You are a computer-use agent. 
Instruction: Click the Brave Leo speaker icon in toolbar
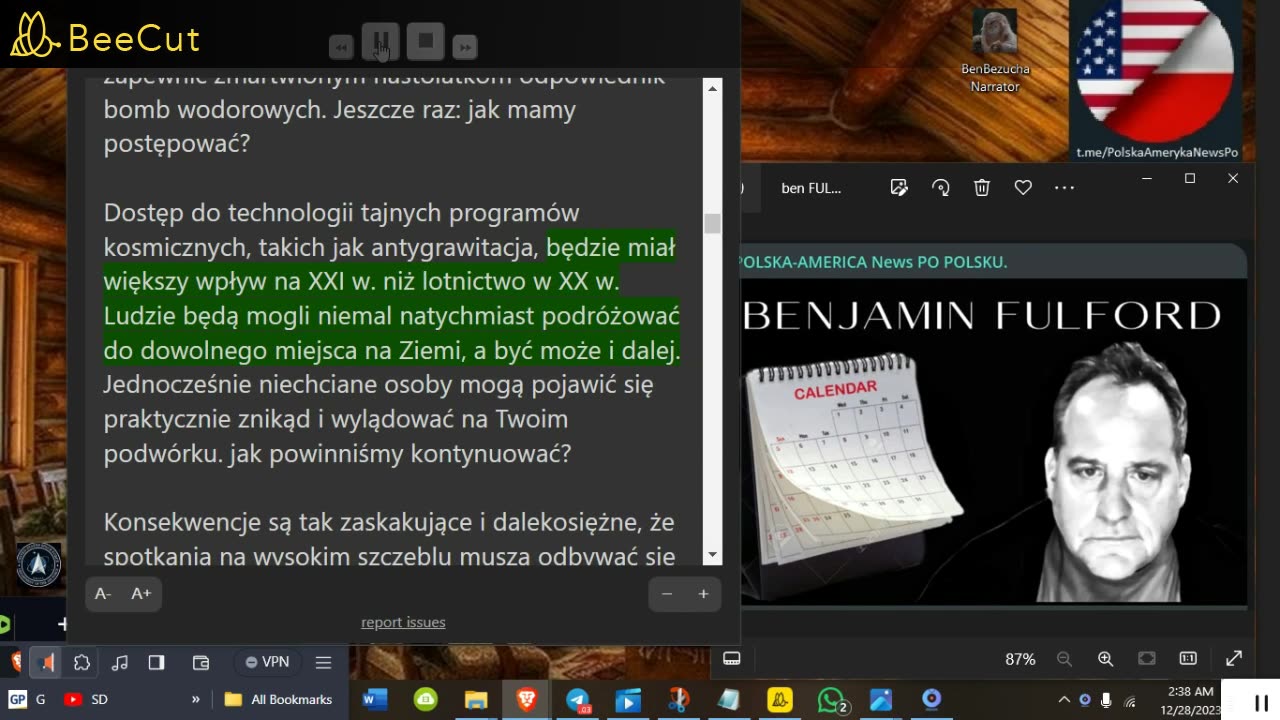(46, 662)
